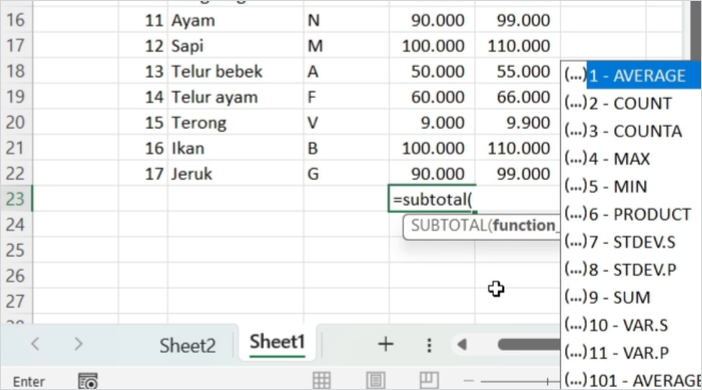This screenshot has height=390, width=702.
Task: Click cell containing Ayam
Action: (x=235, y=20)
